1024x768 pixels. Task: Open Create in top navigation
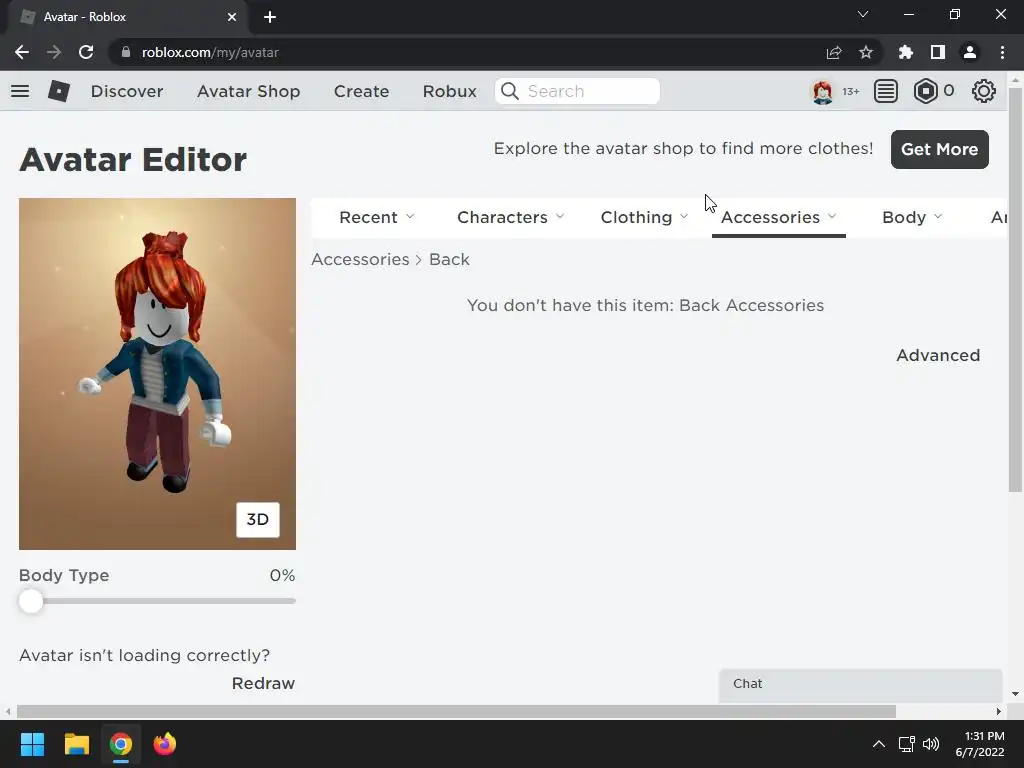tap(362, 91)
